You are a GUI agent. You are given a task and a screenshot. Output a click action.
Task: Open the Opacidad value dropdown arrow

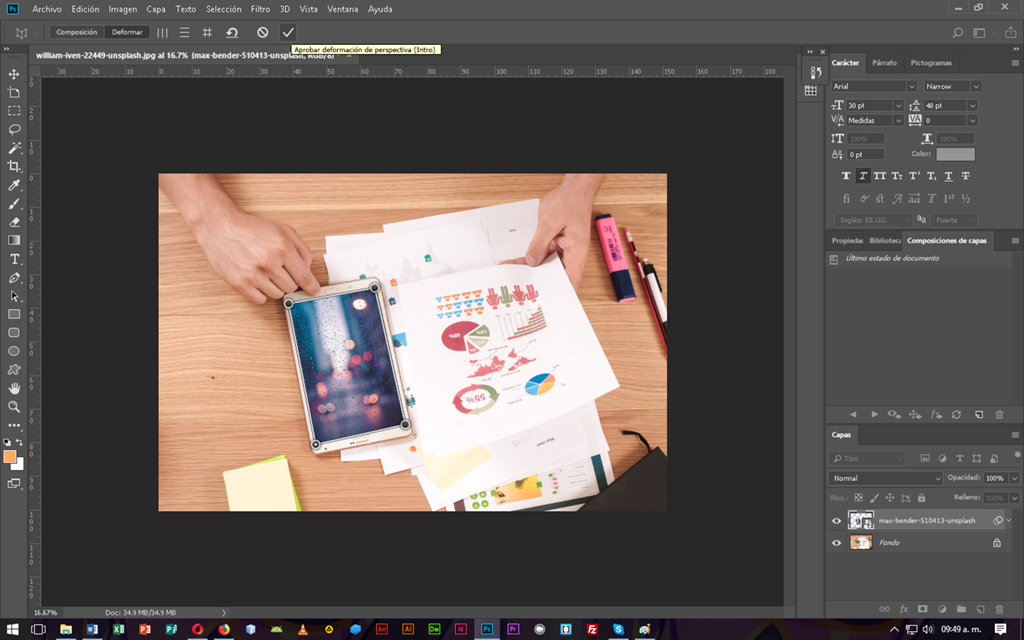[1014, 478]
